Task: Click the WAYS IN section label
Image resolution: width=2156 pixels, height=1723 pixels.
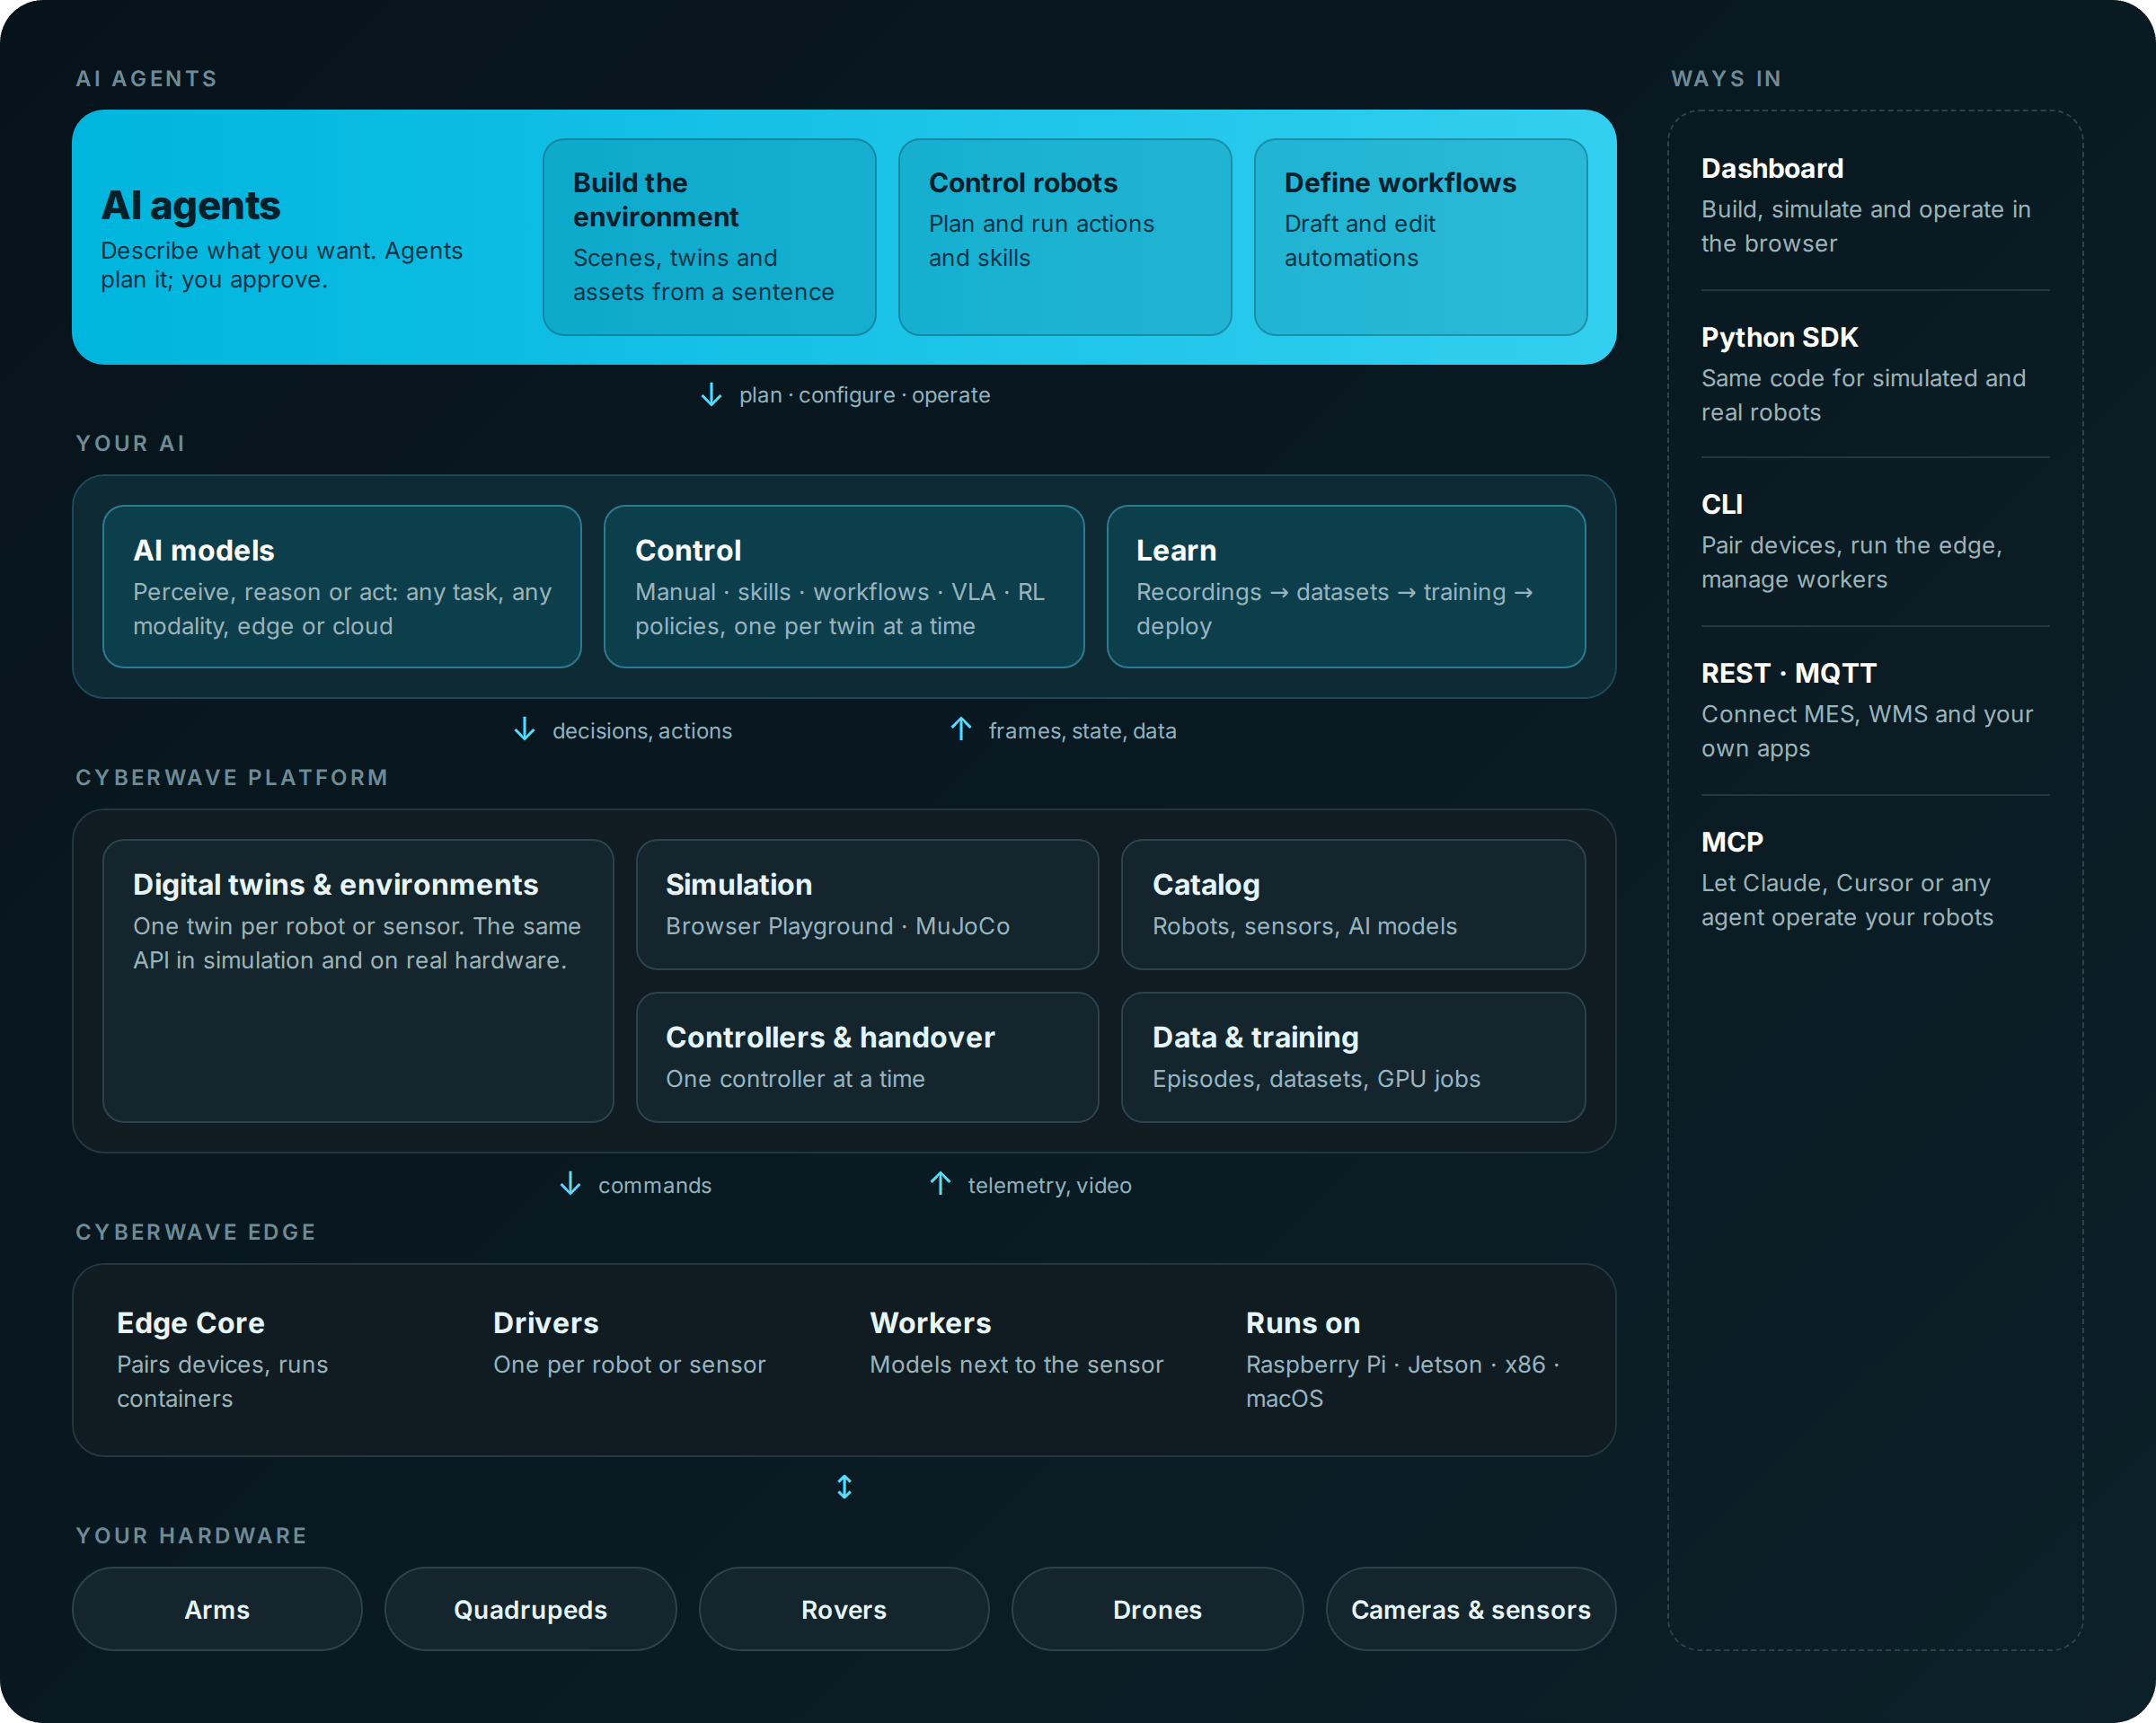Action: 1726,79
